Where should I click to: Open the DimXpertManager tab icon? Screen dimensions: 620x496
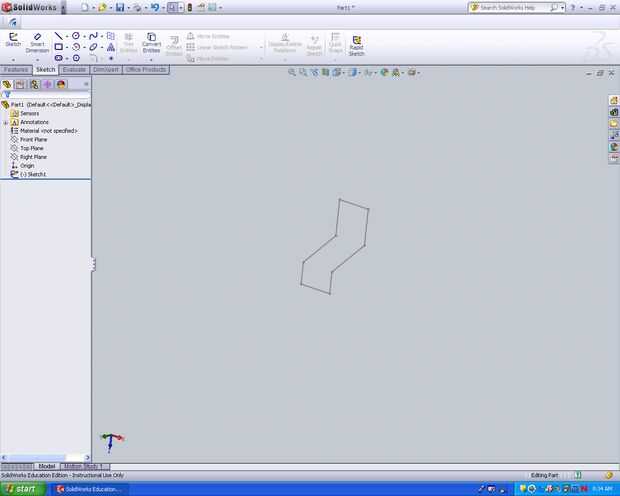(47, 84)
